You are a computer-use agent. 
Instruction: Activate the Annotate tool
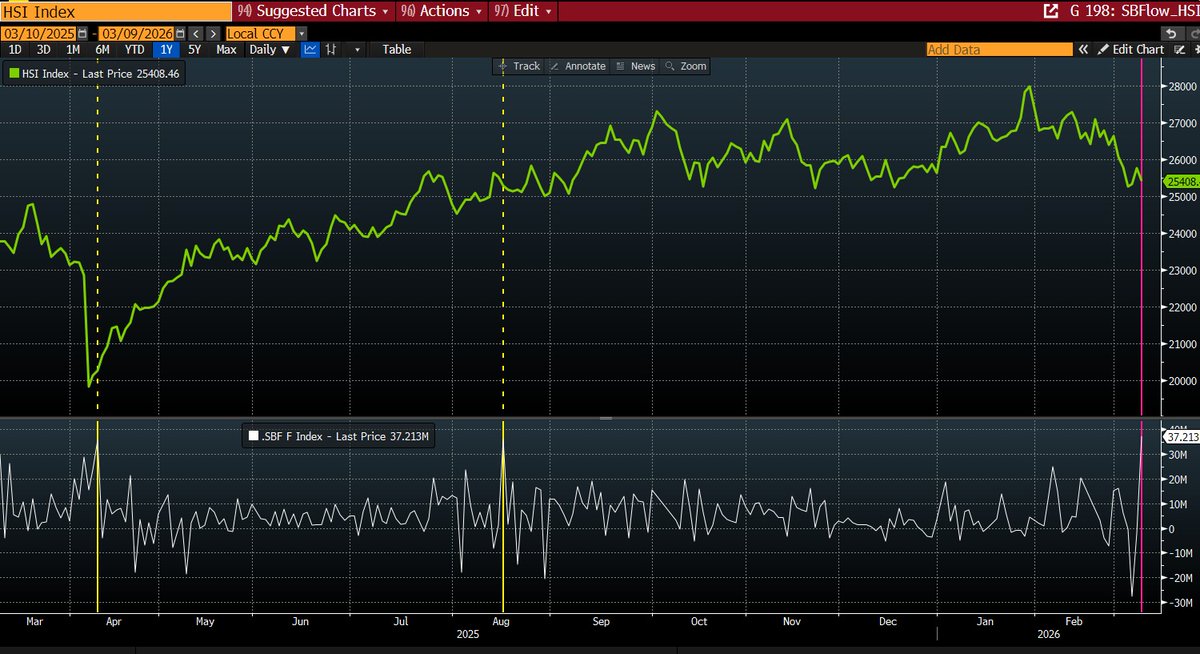(577, 66)
